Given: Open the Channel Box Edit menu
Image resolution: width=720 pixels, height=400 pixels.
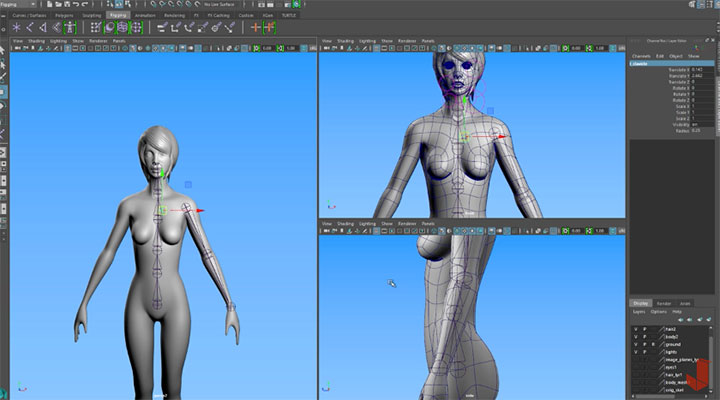Looking at the screenshot, I should tap(660, 56).
